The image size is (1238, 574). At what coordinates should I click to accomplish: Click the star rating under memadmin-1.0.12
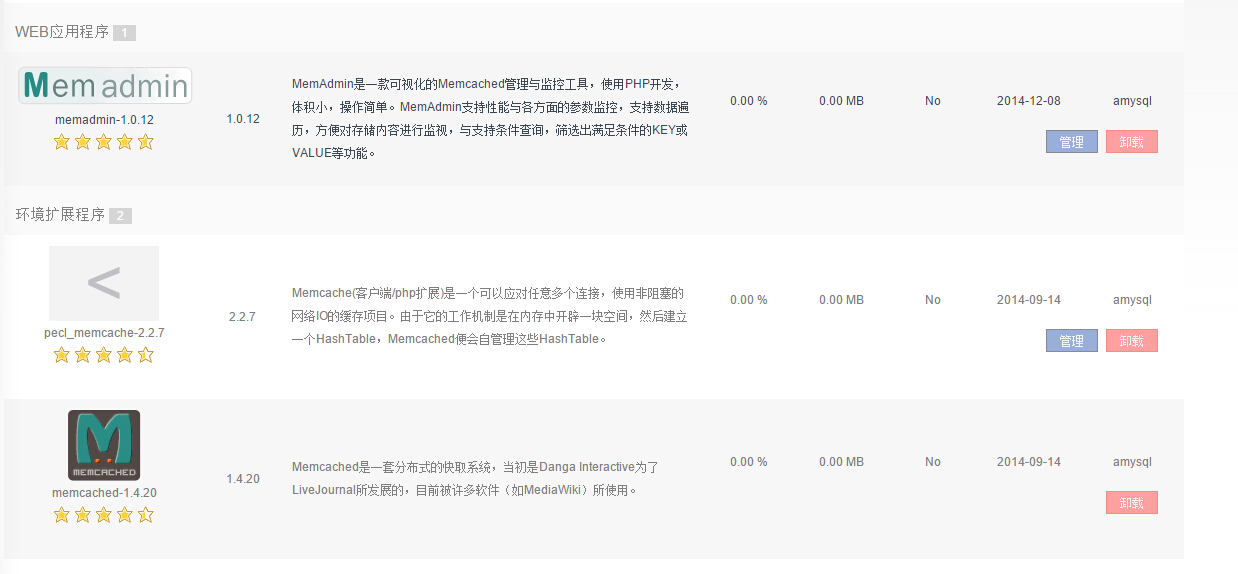coord(104,142)
